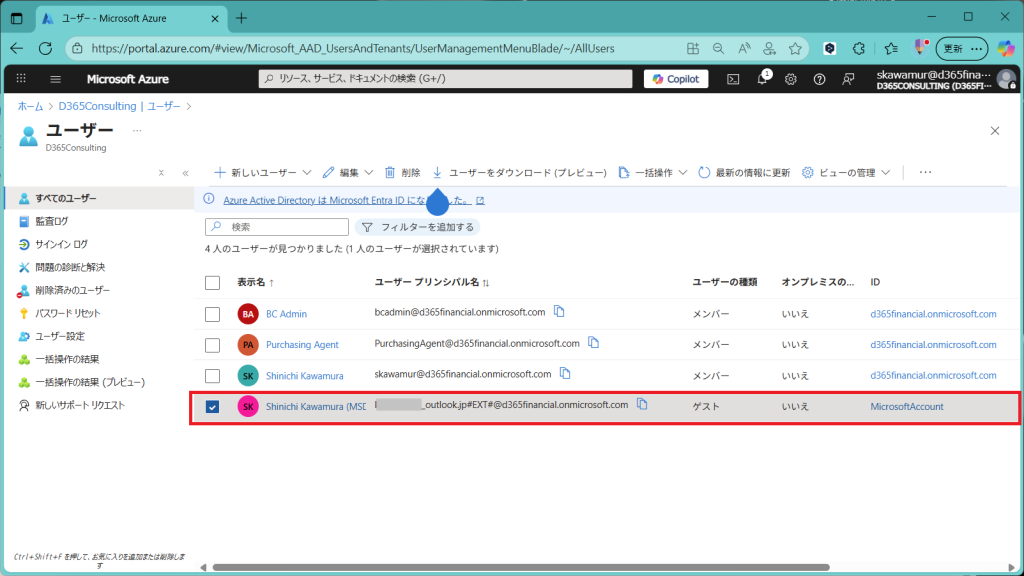Viewport: 1024px width, 576px height.
Task: Open the Azure portal hamburger menu
Action: click(x=55, y=79)
